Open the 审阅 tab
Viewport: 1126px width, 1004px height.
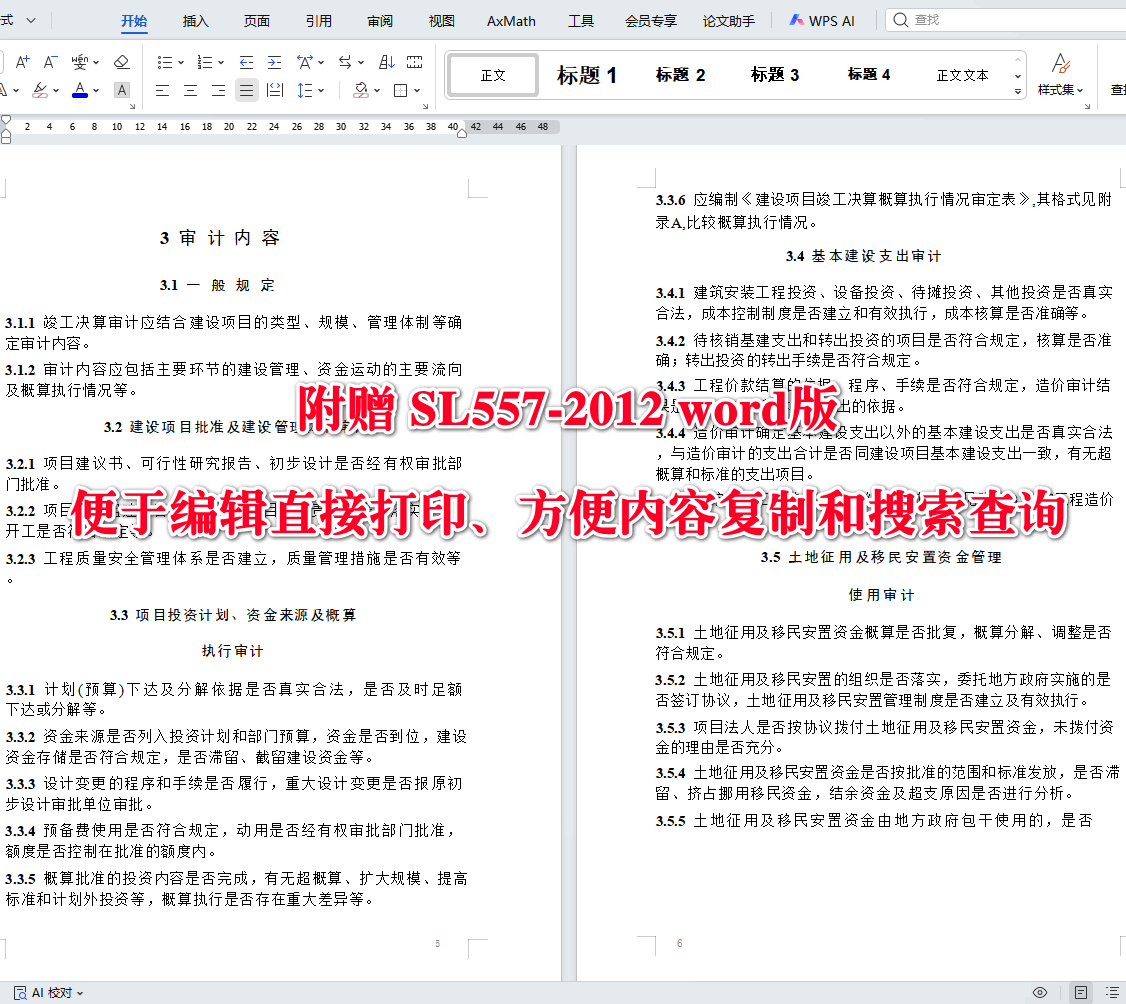(380, 21)
